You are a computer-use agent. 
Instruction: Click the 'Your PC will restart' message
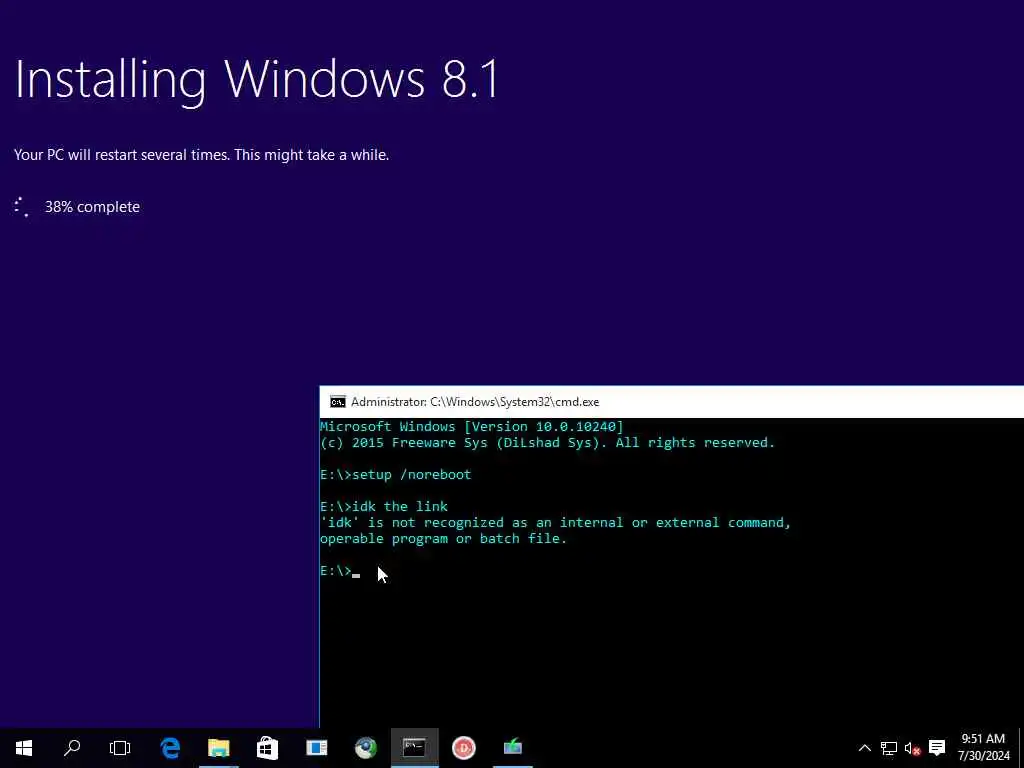click(201, 155)
